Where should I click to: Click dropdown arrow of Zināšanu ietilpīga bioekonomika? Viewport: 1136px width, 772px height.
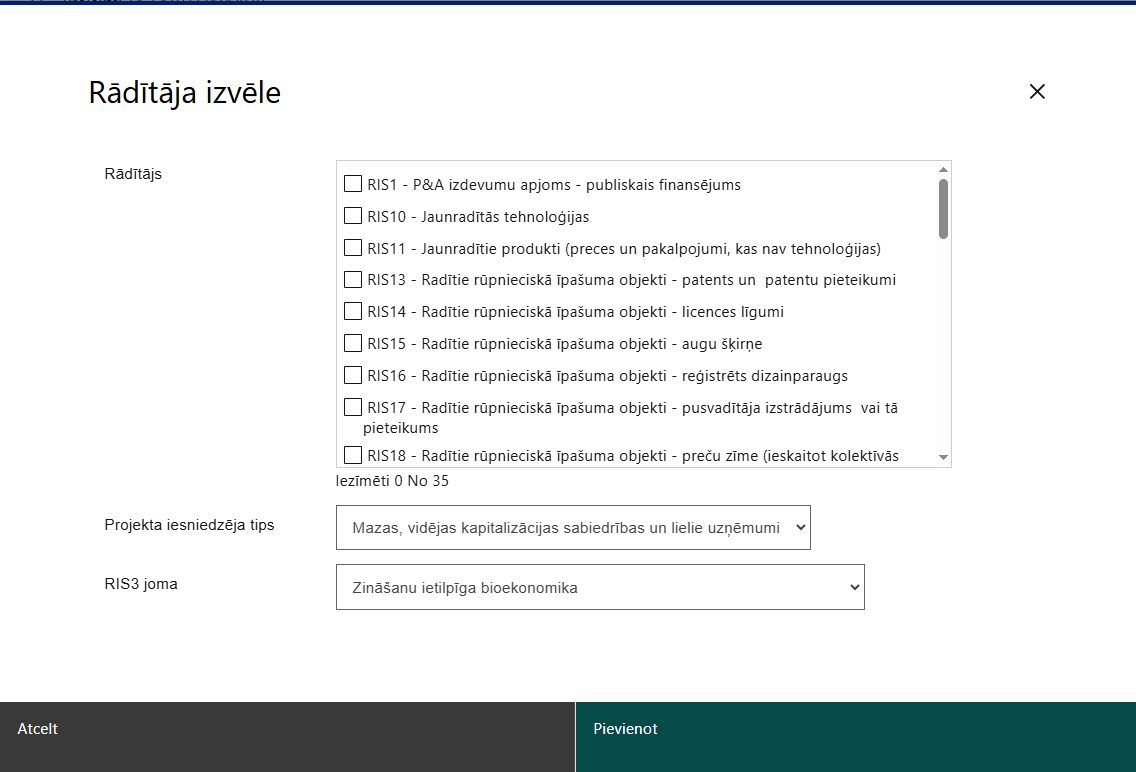(x=854, y=587)
